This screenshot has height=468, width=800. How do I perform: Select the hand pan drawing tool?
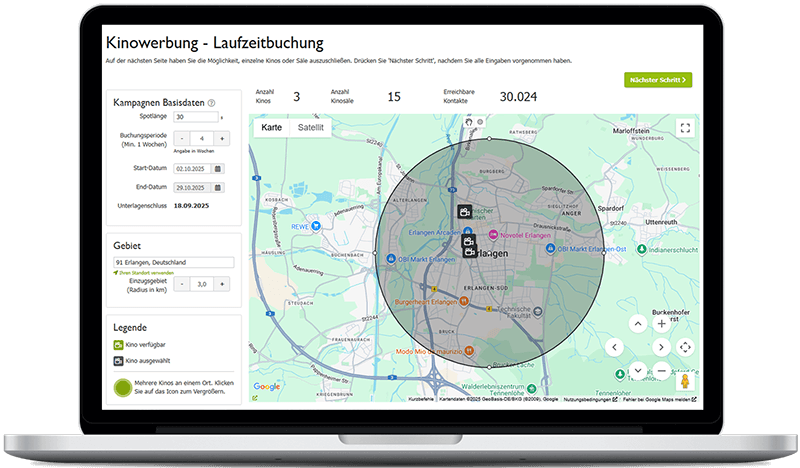[469, 122]
